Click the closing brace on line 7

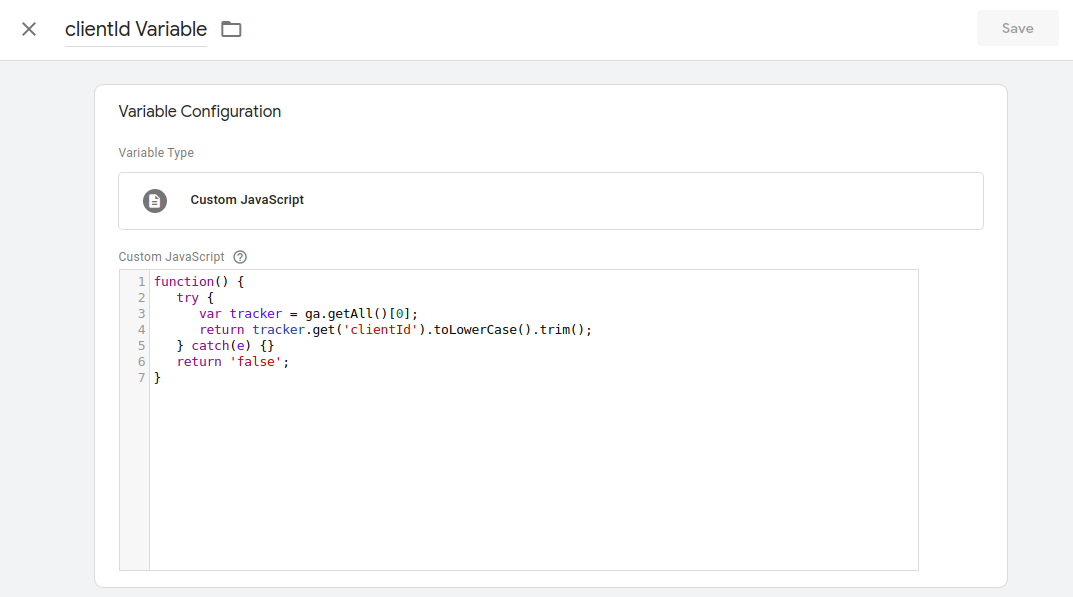(157, 378)
